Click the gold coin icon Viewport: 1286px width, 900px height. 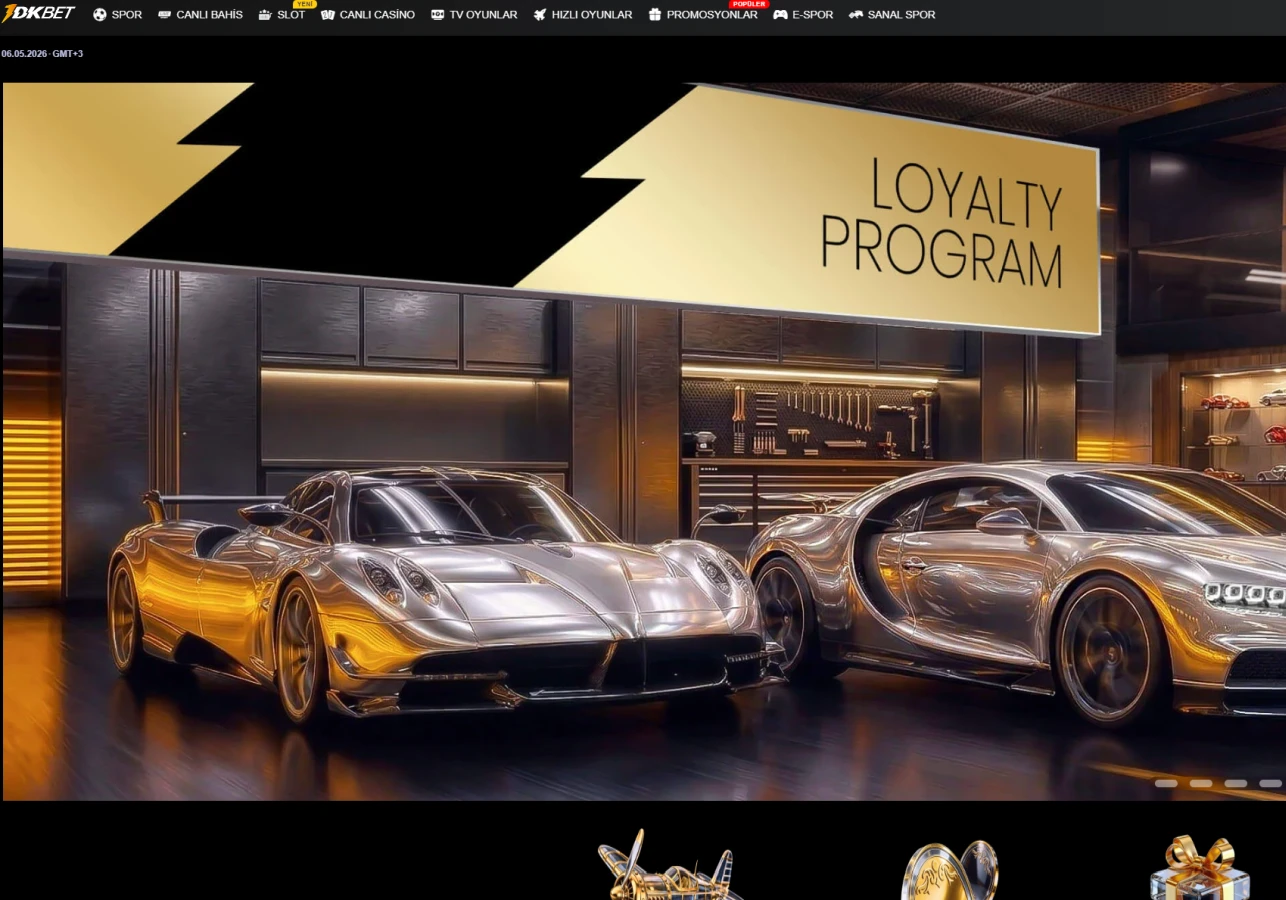949,870
